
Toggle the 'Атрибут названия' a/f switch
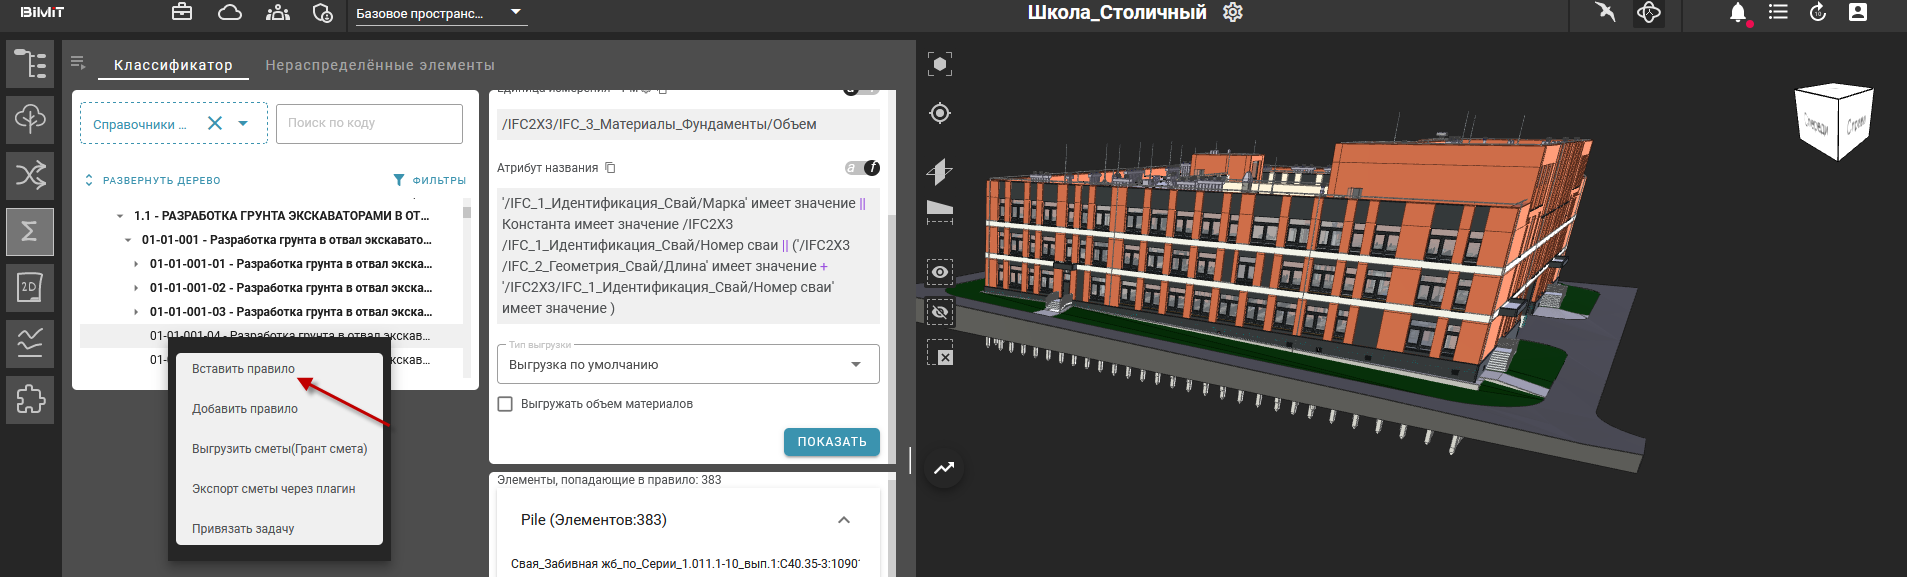[x=861, y=168]
